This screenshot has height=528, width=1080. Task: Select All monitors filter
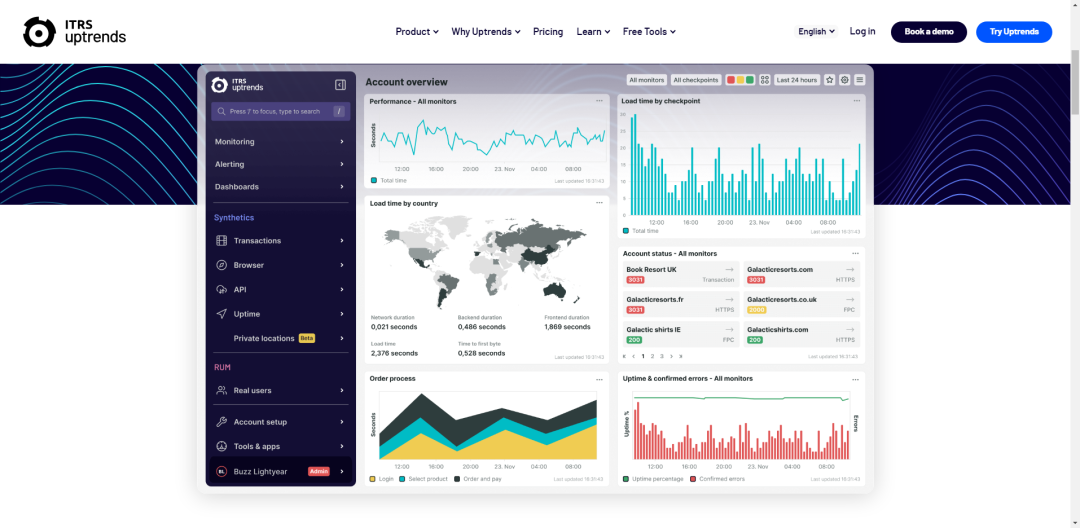(x=647, y=80)
